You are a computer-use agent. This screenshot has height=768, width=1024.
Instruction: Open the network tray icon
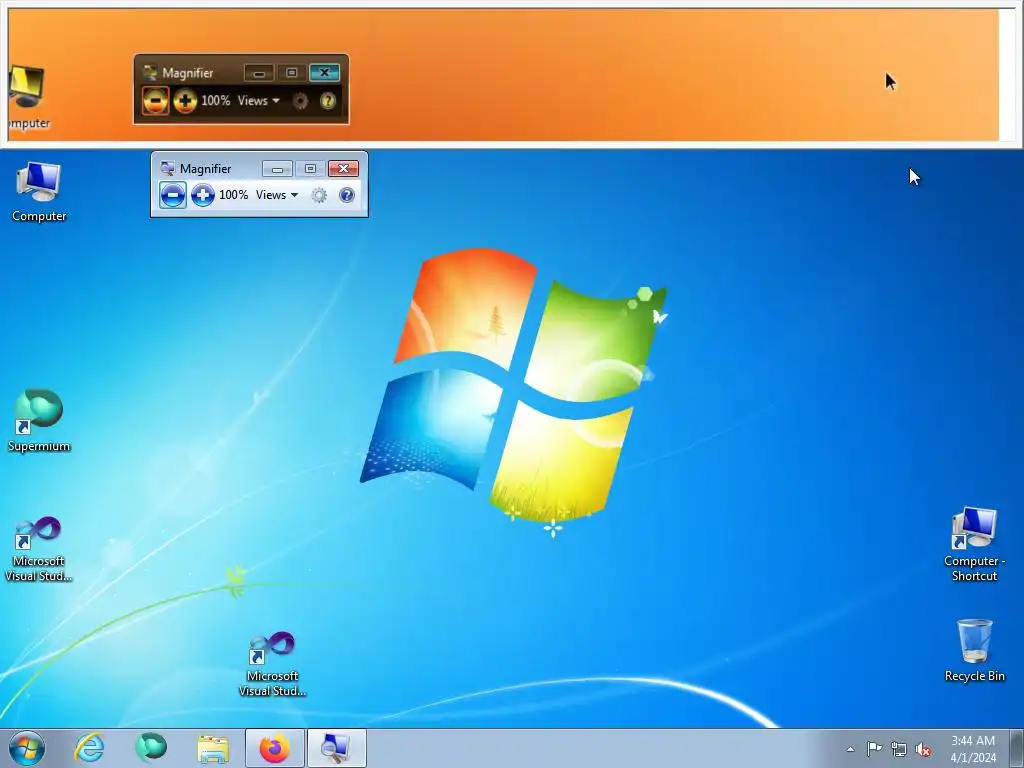point(899,750)
